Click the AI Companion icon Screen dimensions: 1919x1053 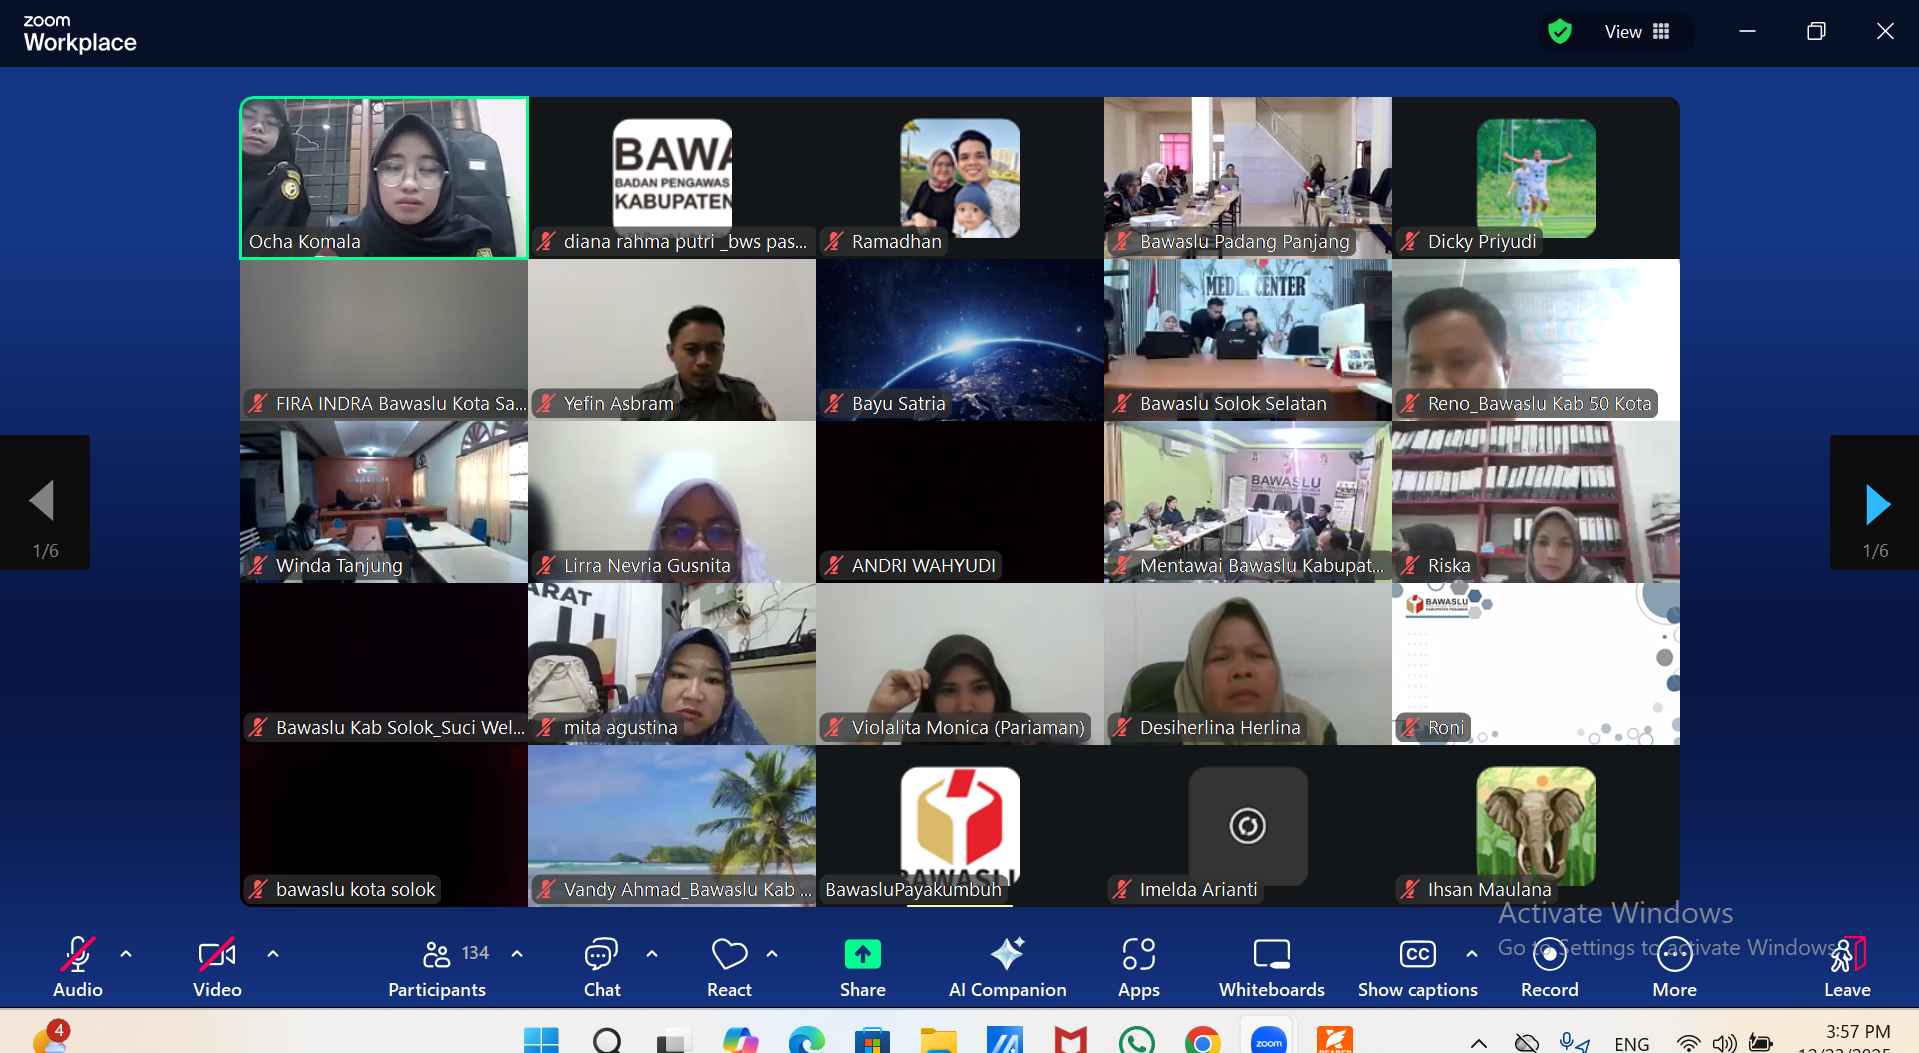tap(1007, 955)
